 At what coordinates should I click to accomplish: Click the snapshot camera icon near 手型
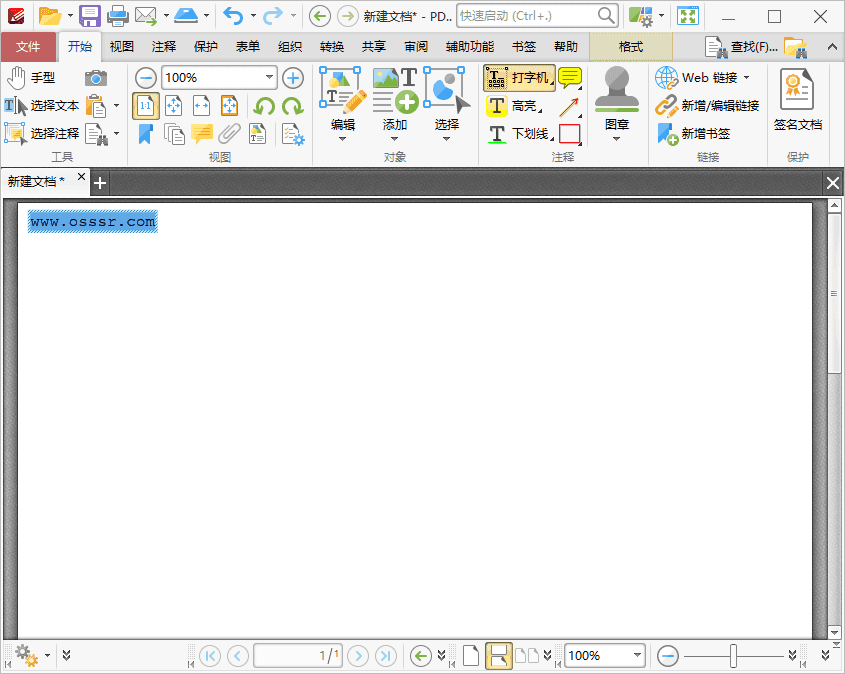click(95, 77)
